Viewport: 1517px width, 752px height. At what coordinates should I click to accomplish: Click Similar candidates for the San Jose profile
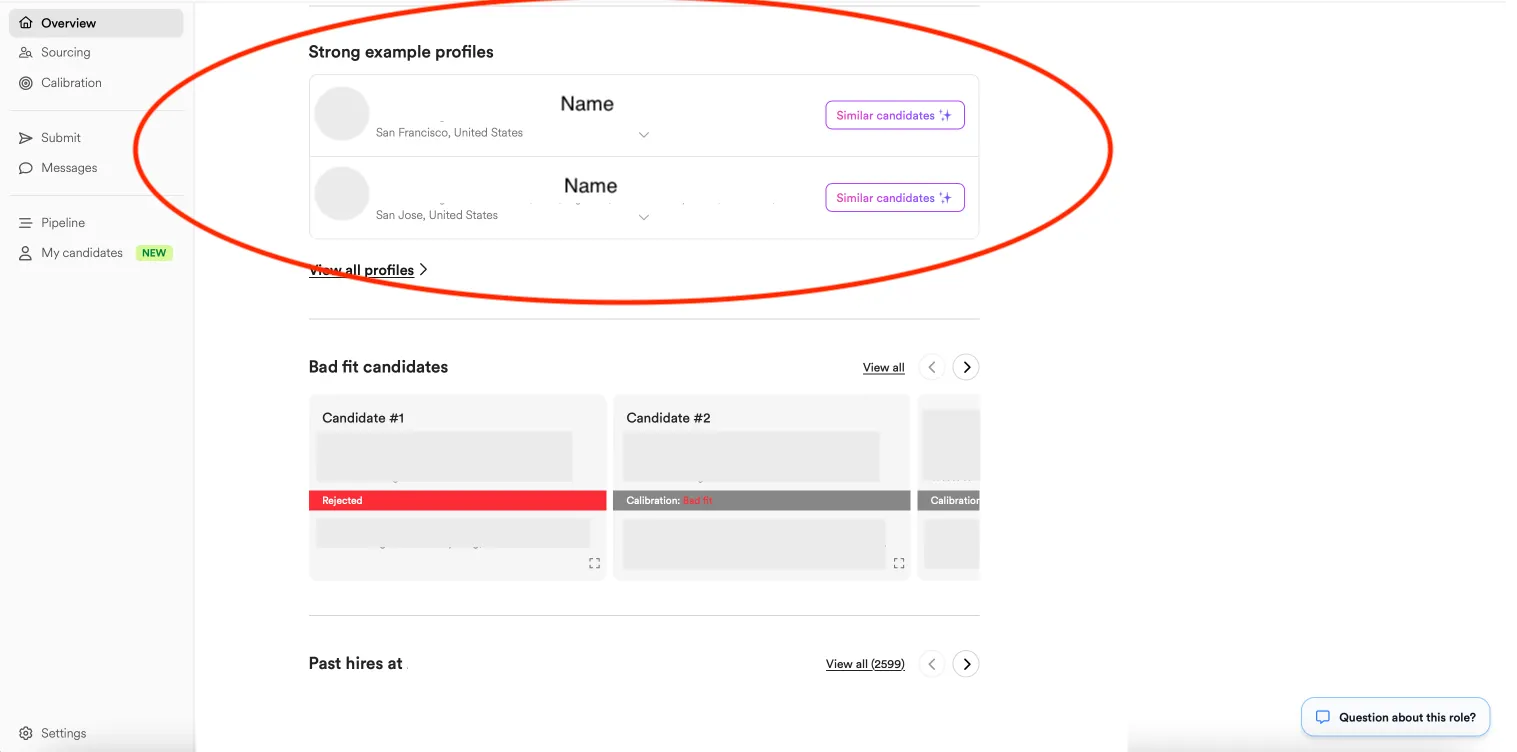coord(894,197)
